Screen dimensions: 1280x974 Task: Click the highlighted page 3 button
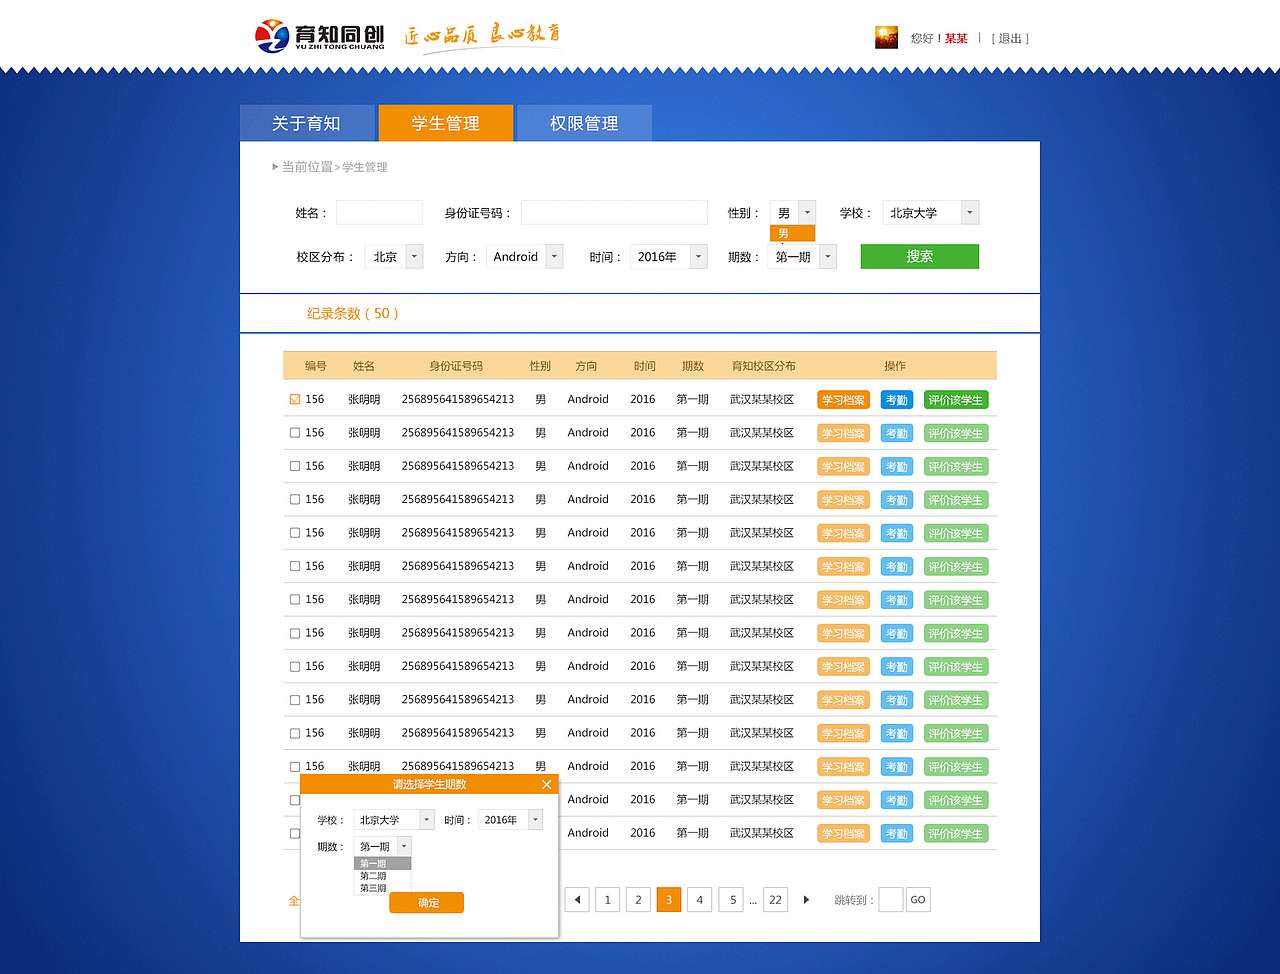click(x=669, y=900)
